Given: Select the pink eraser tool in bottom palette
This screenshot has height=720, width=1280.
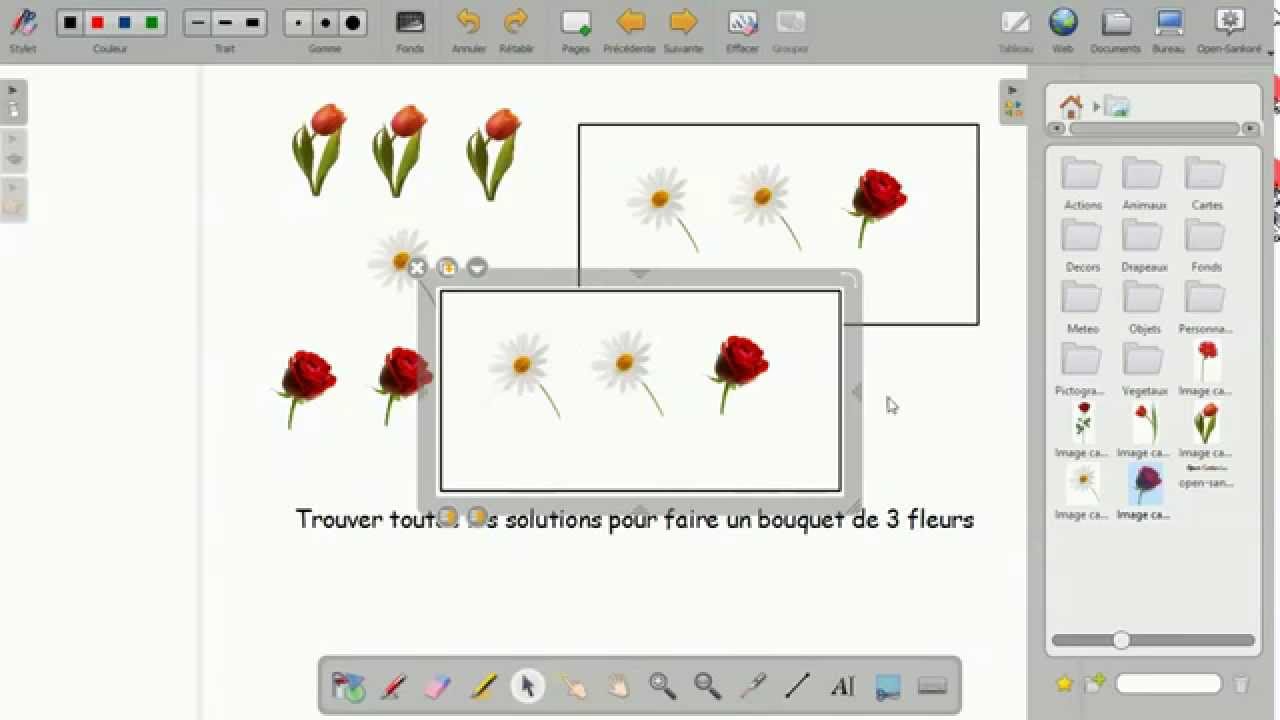Looking at the screenshot, I should point(438,686).
